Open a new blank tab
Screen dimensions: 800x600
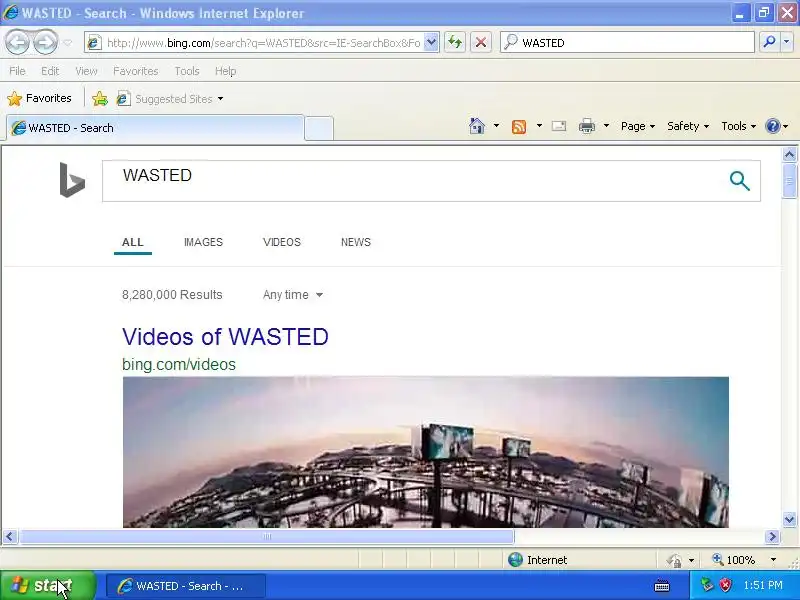[319, 128]
